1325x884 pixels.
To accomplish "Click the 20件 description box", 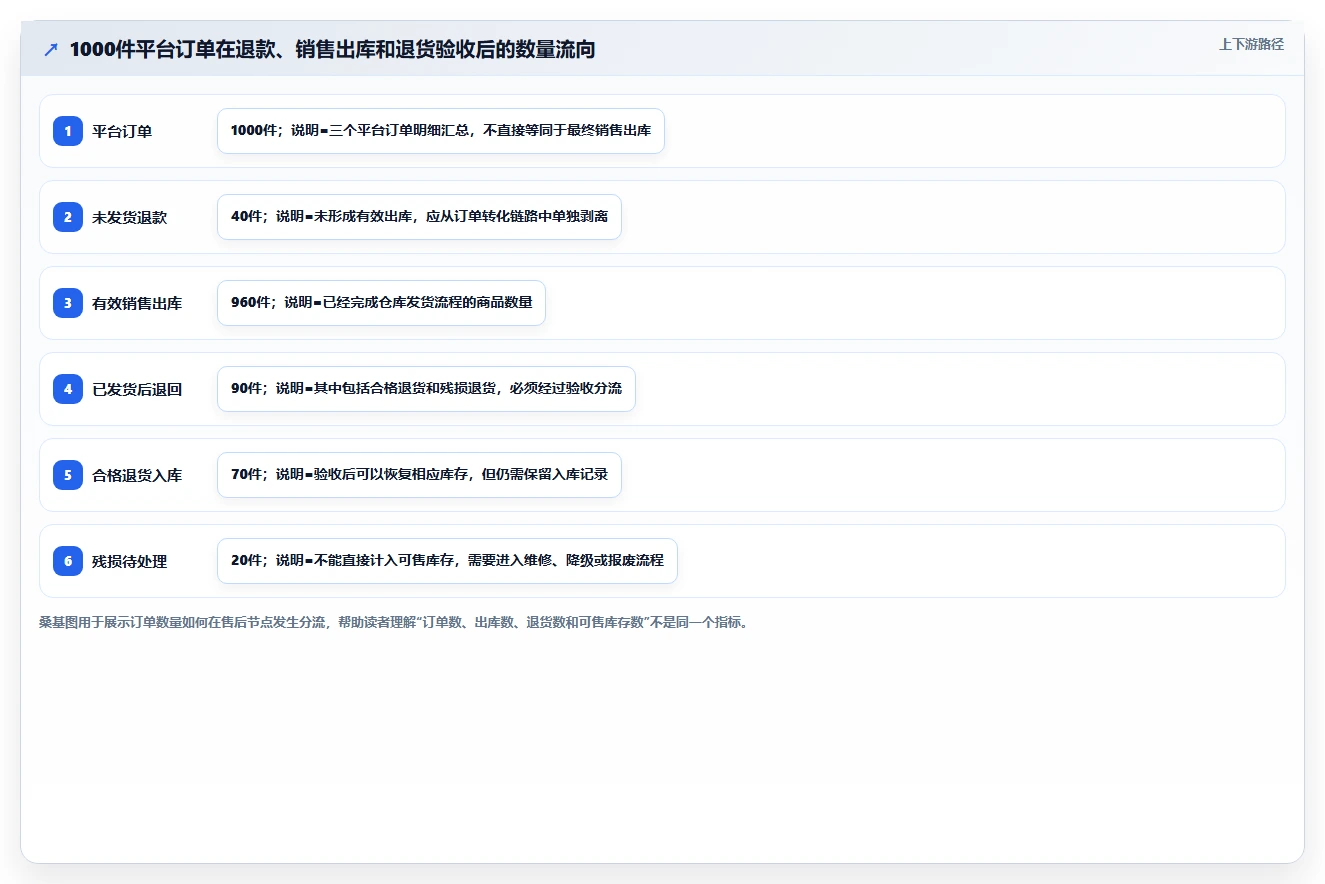I will click(x=447, y=561).
